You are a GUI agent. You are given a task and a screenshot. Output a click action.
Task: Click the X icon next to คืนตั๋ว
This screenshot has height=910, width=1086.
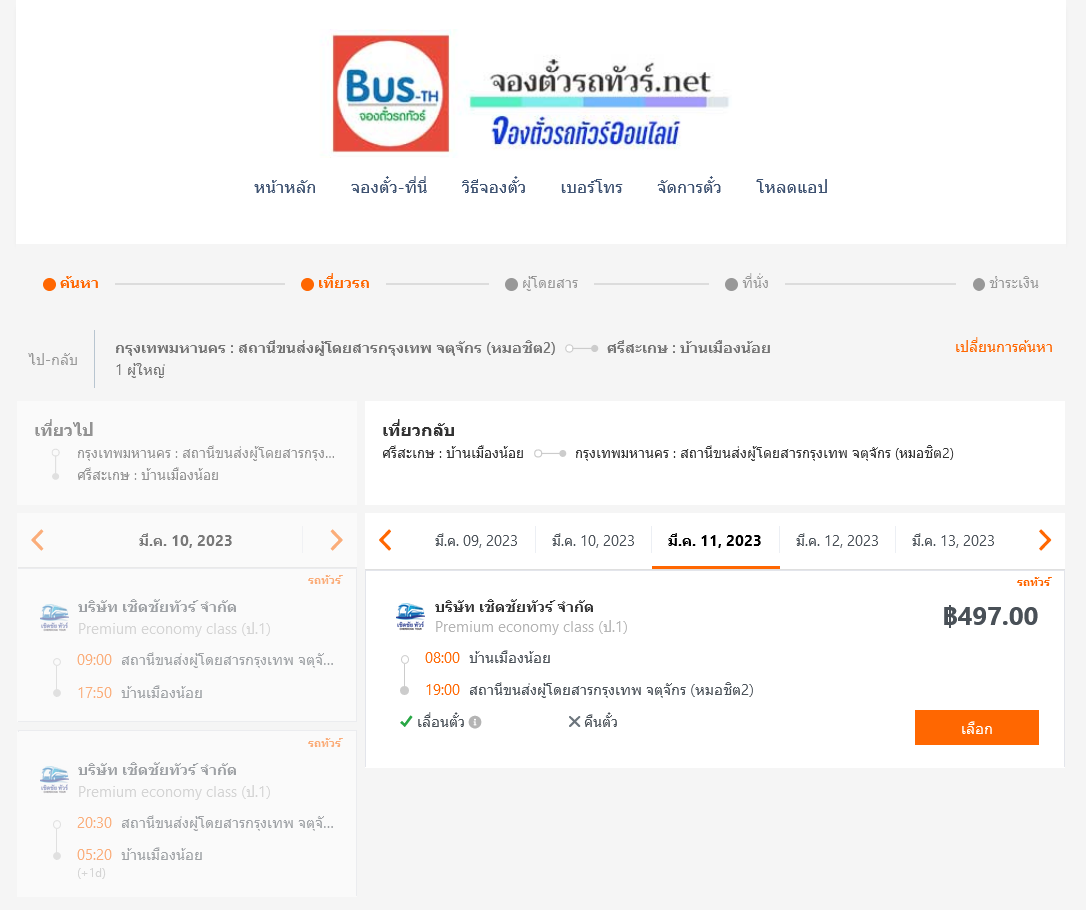pos(574,722)
